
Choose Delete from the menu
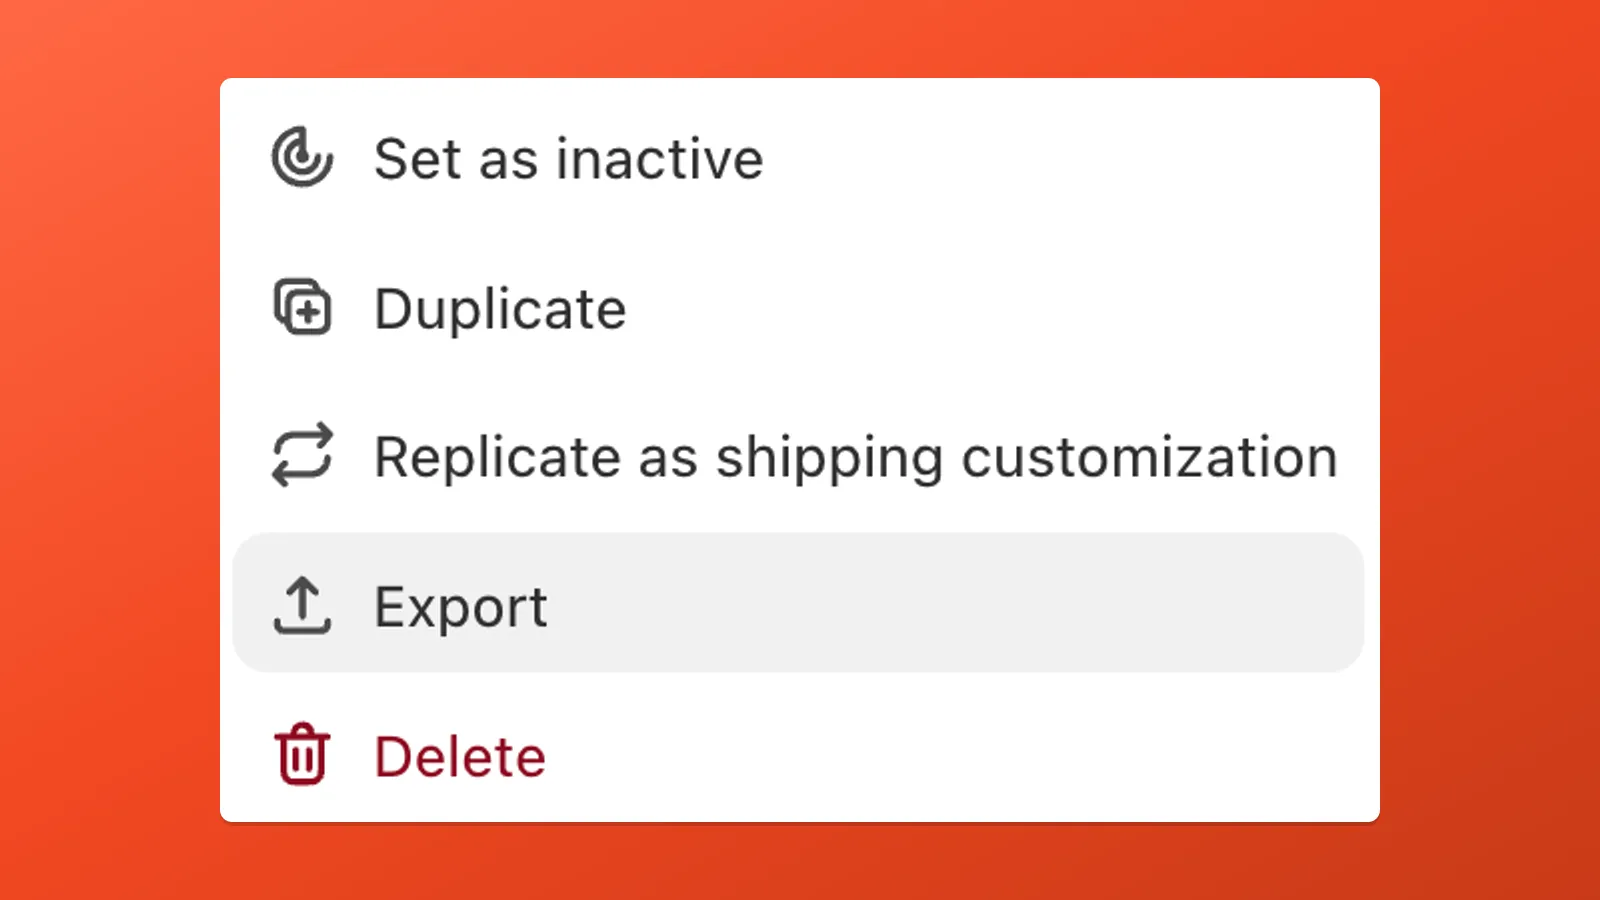[x=458, y=755]
